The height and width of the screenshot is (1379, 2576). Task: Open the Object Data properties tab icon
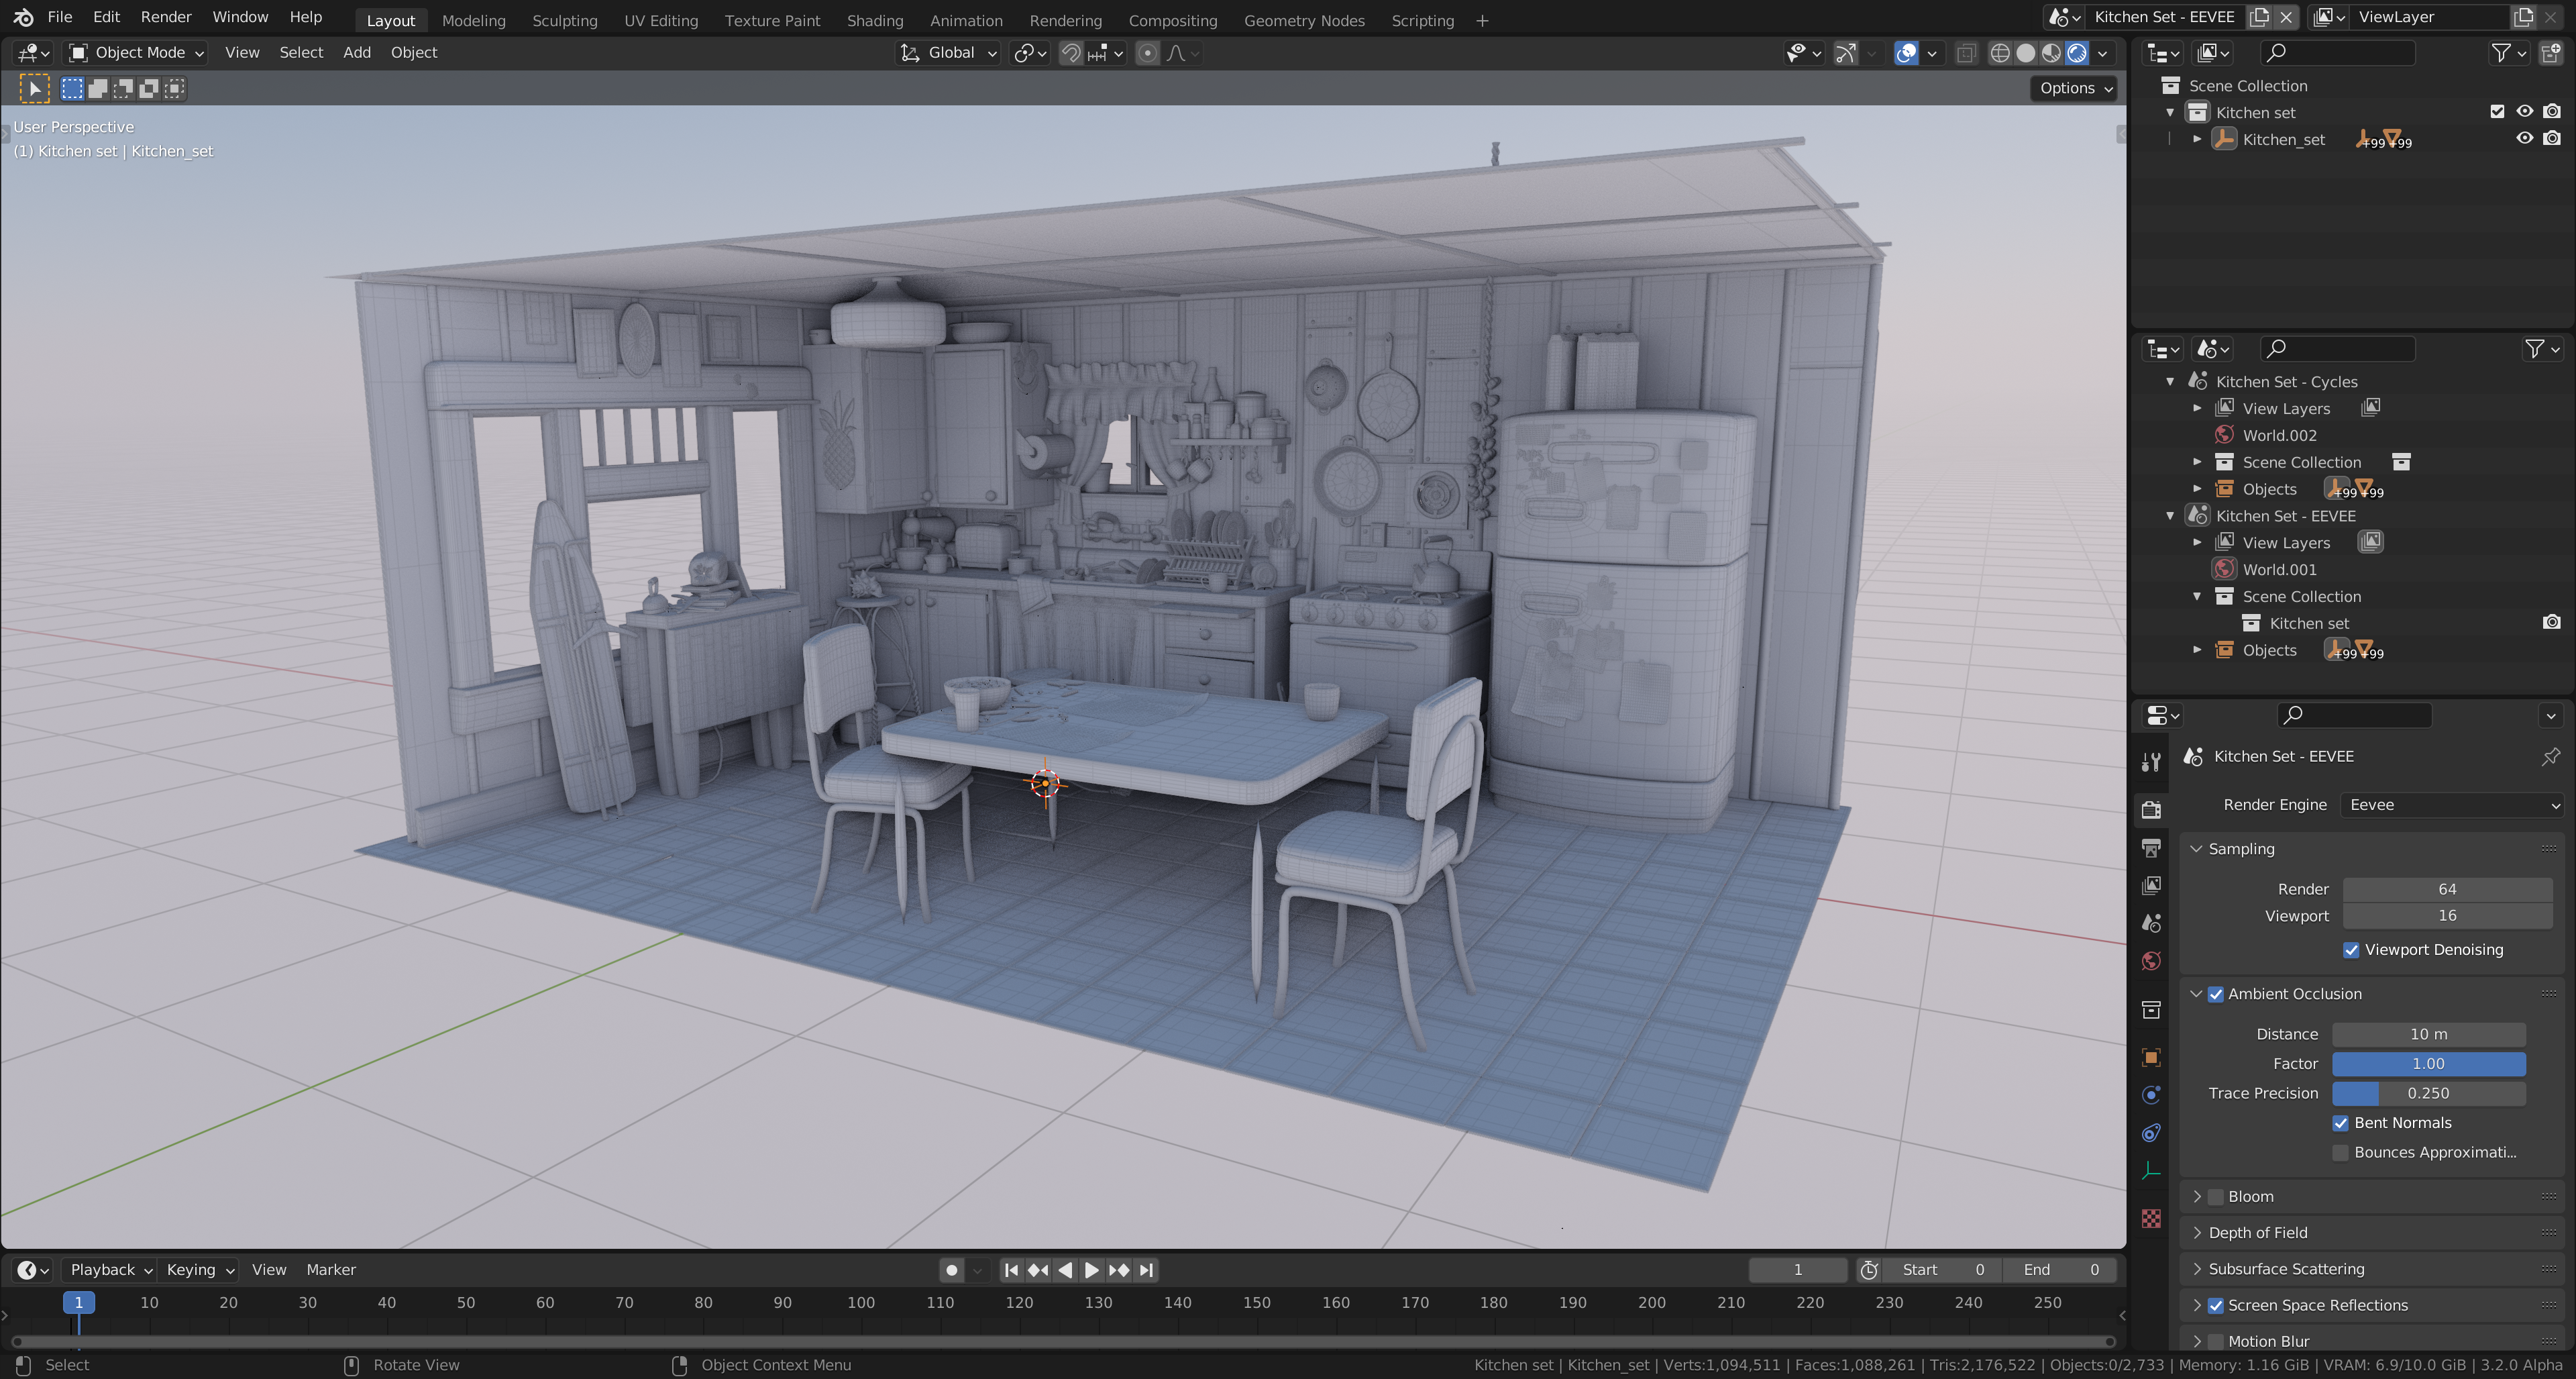pyautogui.click(x=2151, y=1171)
